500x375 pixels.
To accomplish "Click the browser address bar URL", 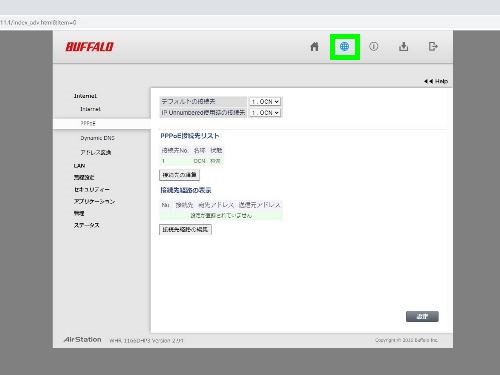I will pos(38,23).
